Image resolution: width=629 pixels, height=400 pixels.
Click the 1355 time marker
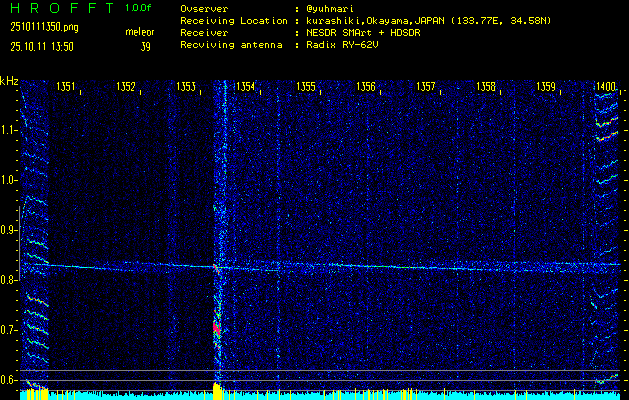306,87
